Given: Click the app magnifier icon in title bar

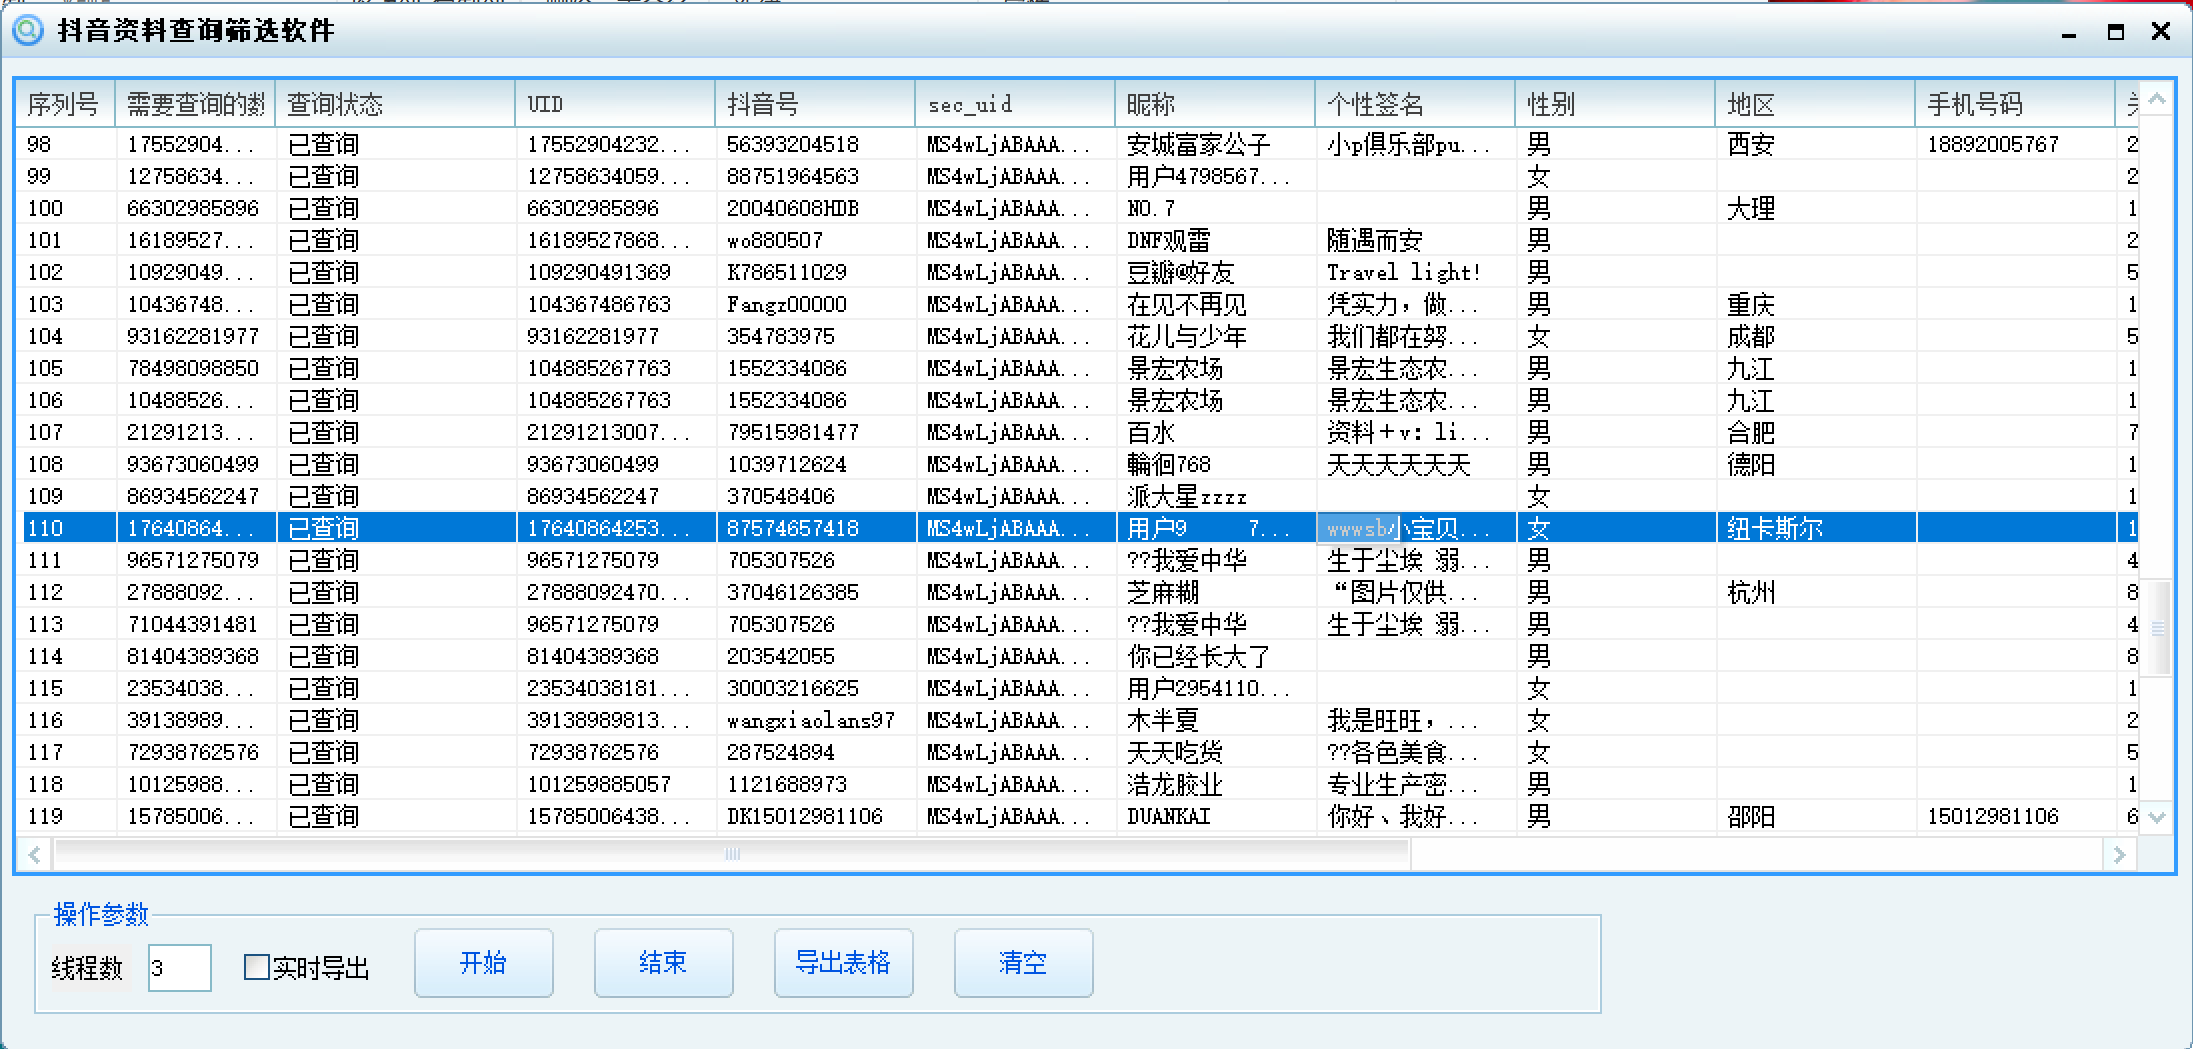Looking at the screenshot, I should [28, 30].
